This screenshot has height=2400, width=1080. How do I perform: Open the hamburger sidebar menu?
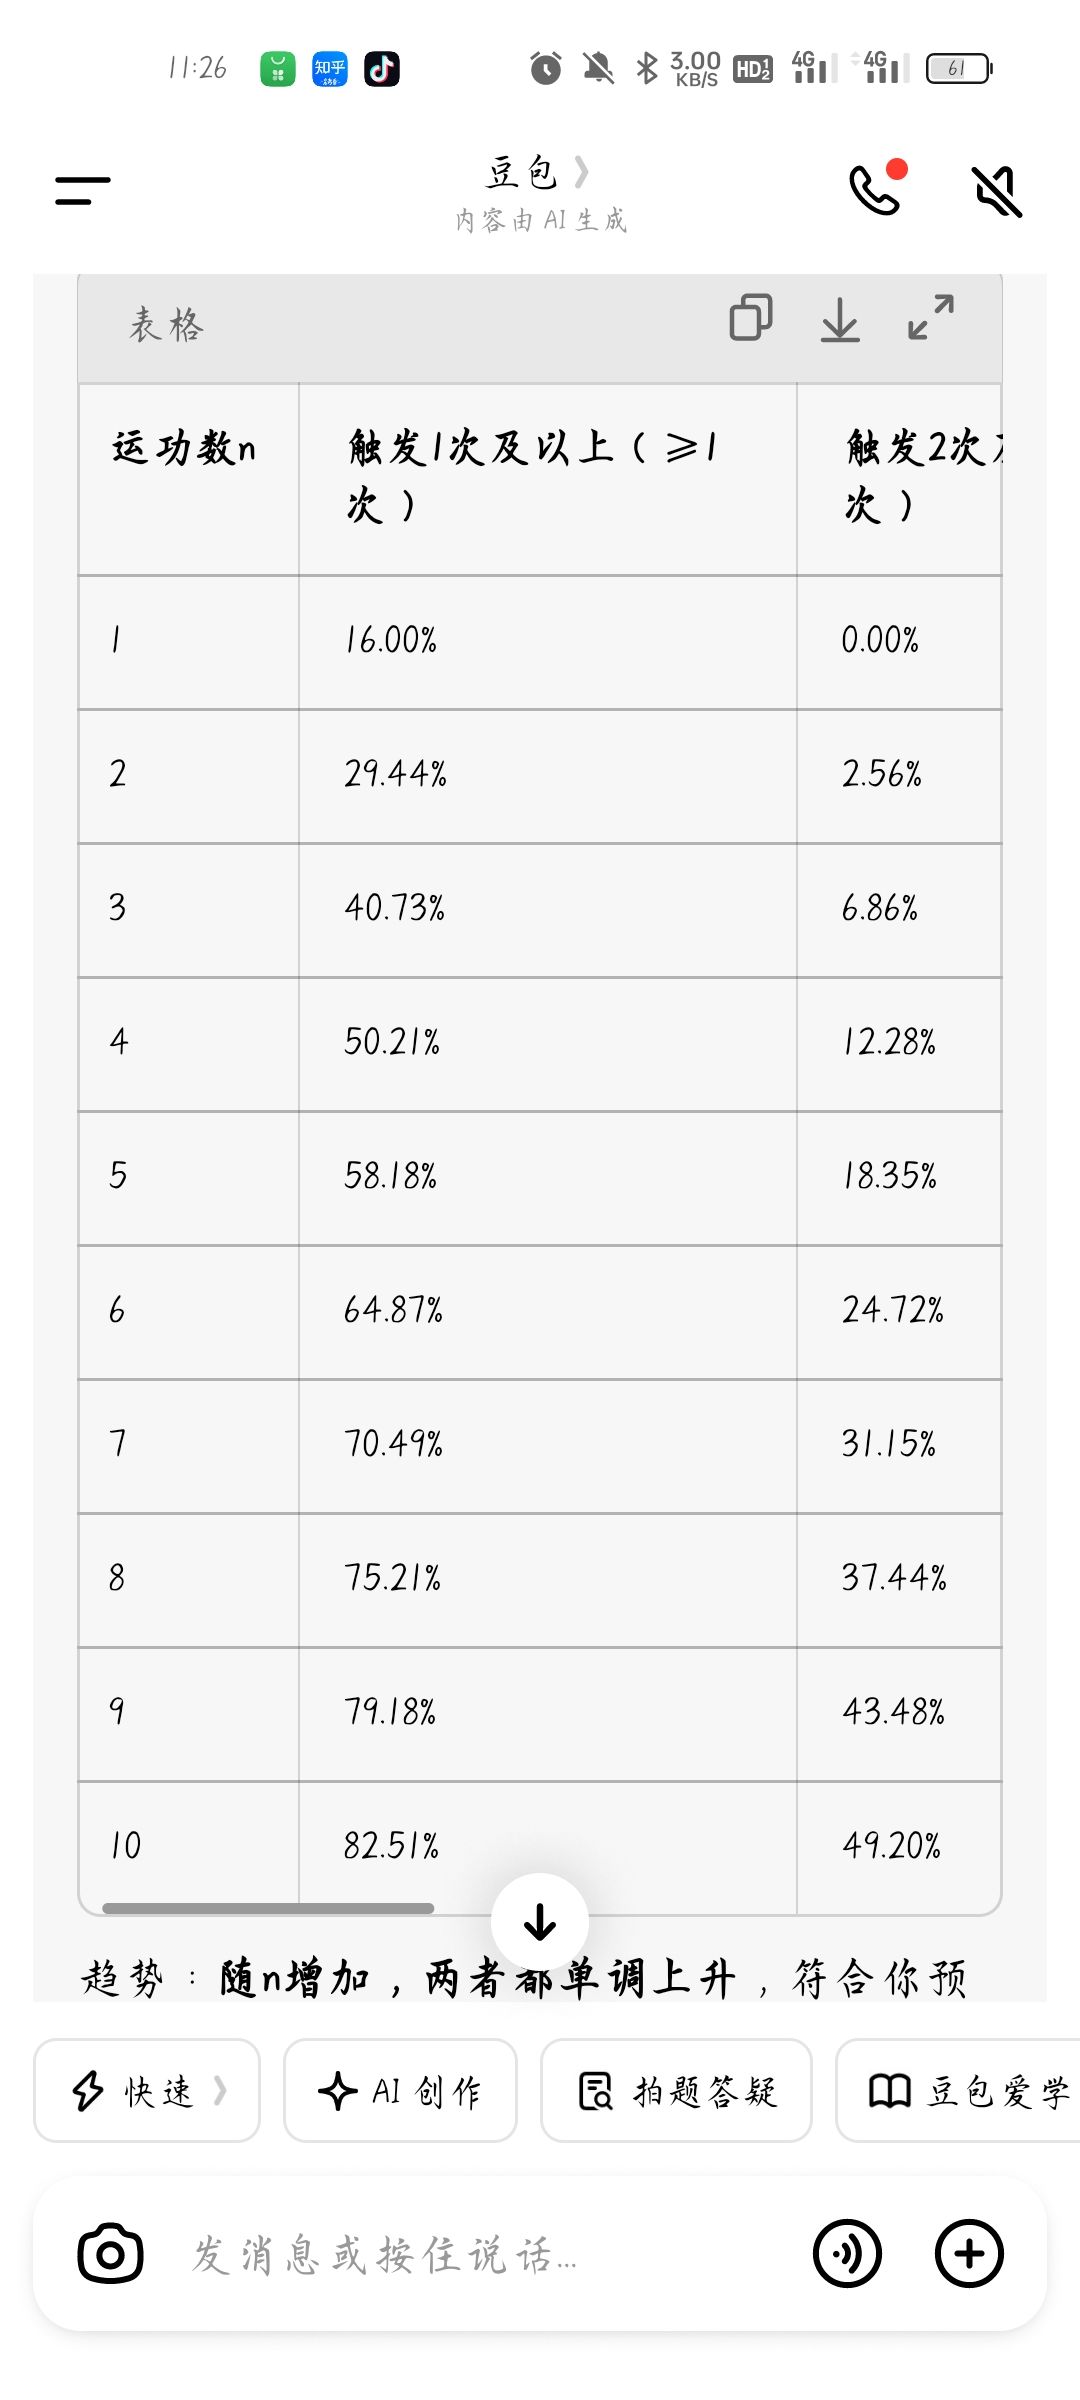click(x=83, y=190)
